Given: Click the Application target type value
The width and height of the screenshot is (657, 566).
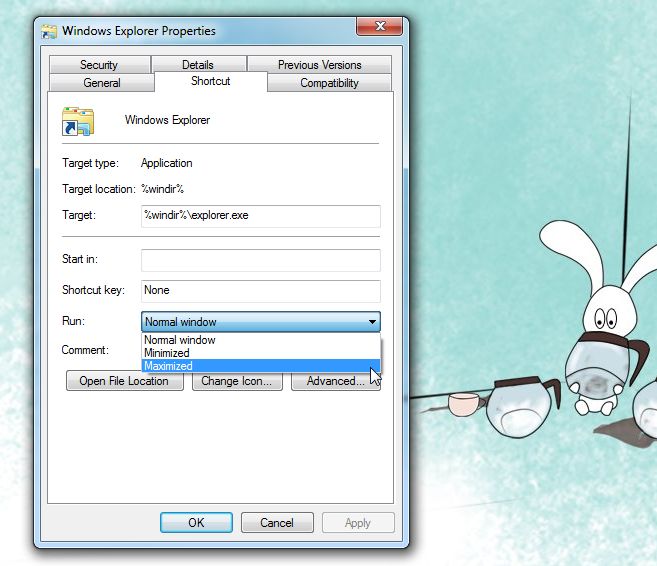Looking at the screenshot, I should pyautogui.click(x=167, y=163).
